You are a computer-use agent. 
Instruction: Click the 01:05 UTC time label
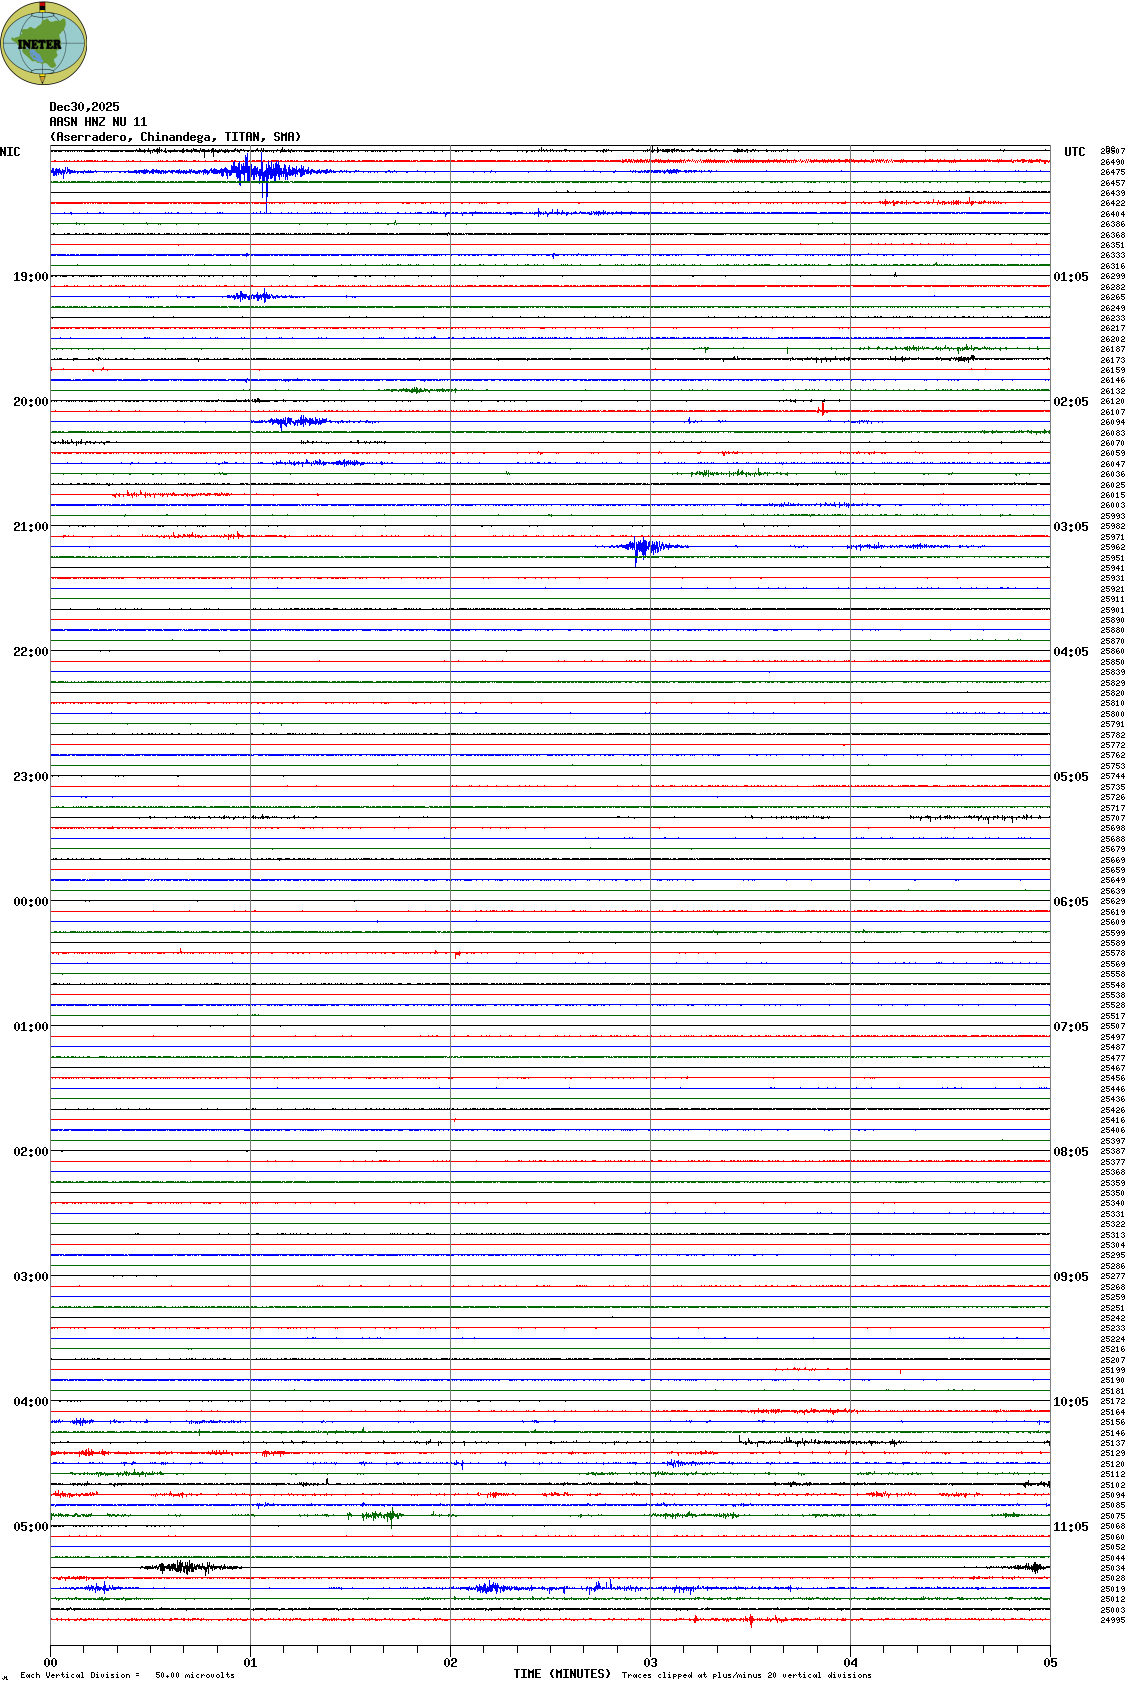[1071, 277]
